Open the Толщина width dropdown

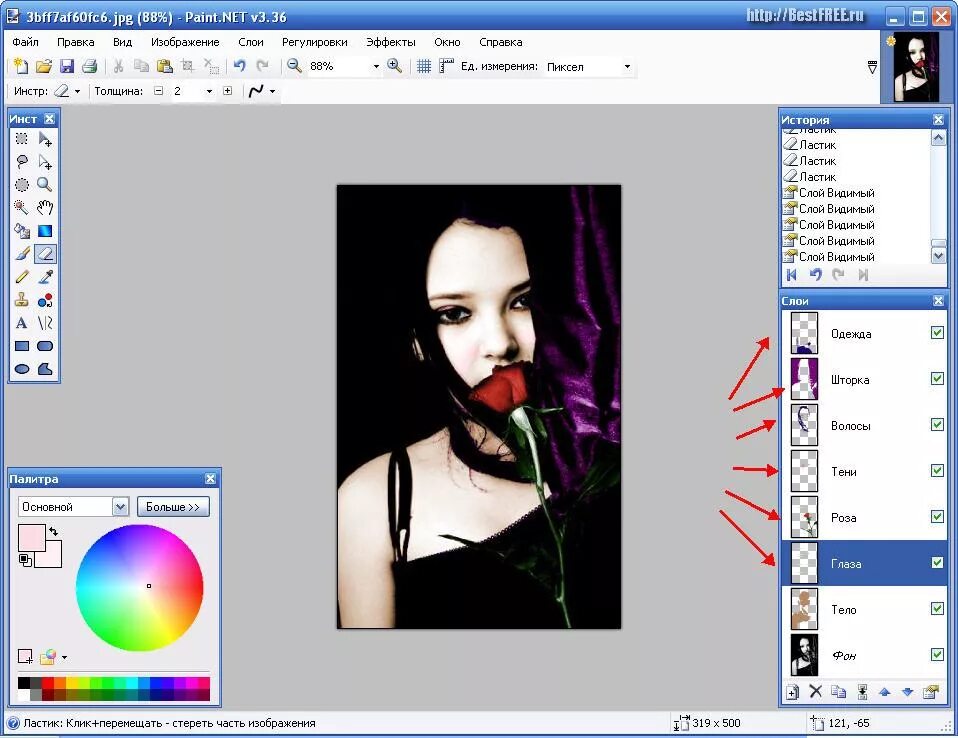tap(209, 92)
